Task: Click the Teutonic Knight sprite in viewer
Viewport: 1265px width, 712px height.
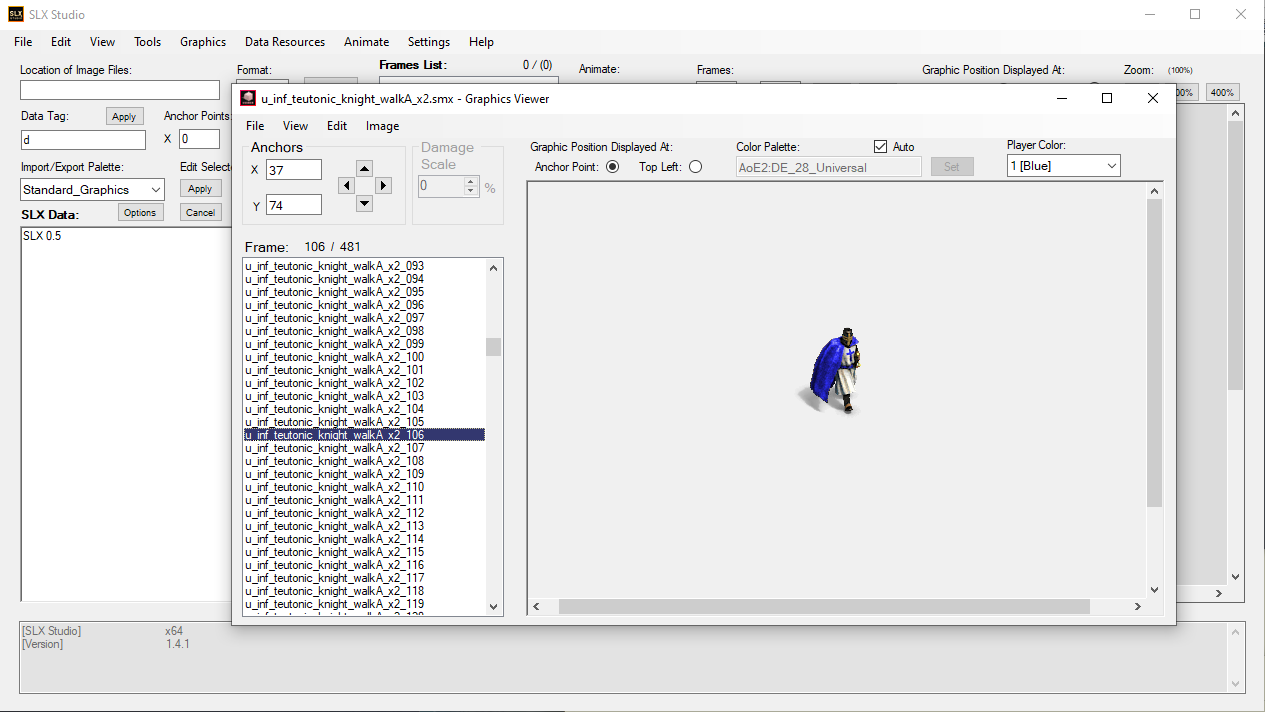Action: (x=832, y=370)
